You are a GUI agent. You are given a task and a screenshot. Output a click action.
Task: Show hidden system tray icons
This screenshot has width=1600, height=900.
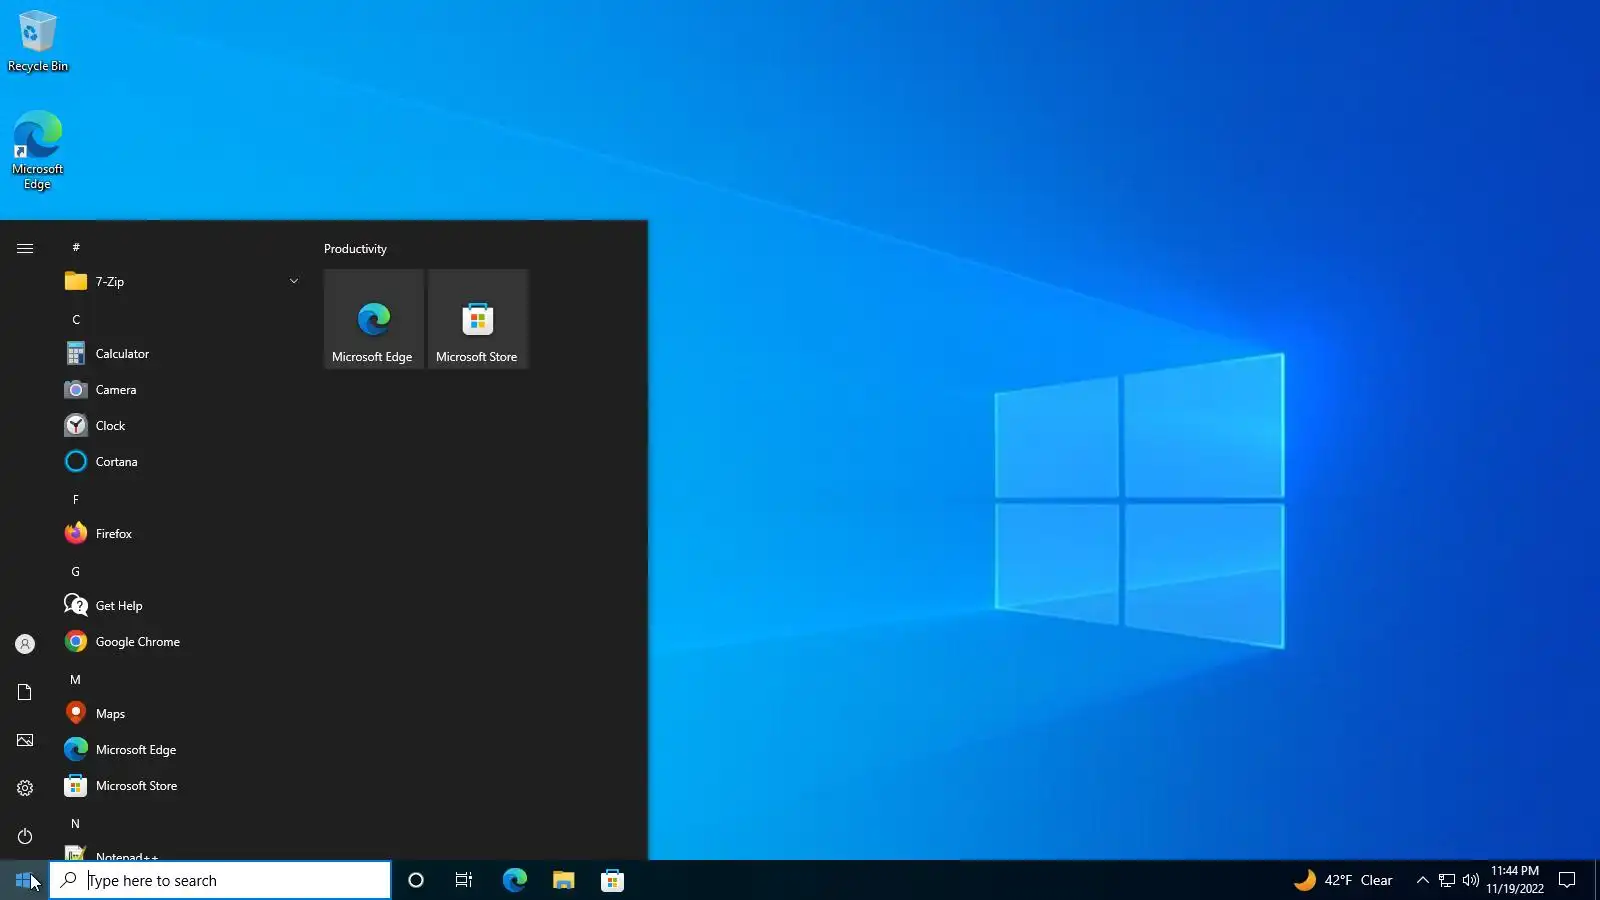[x=1423, y=880]
